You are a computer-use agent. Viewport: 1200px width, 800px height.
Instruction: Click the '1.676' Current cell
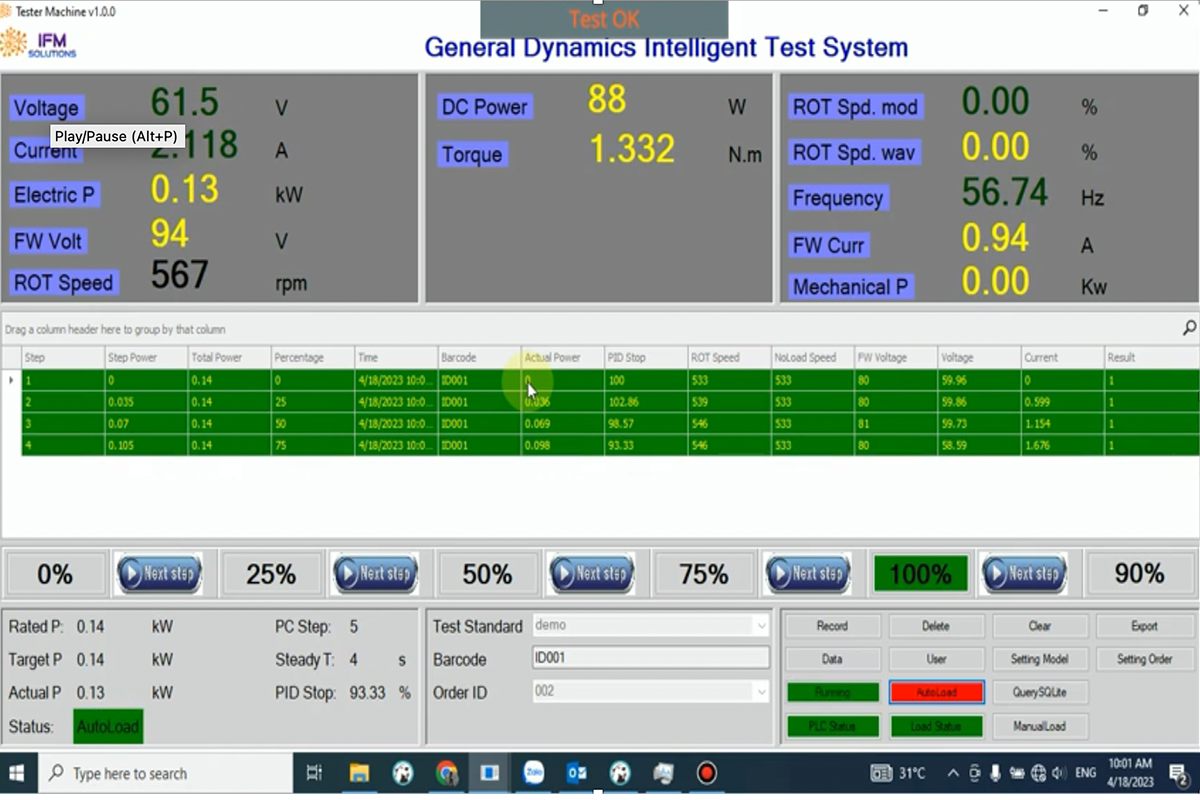[x=1063, y=445]
